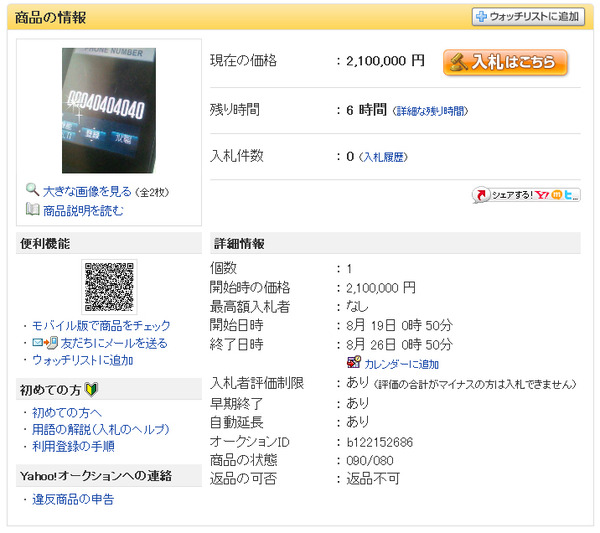The height and width of the screenshot is (533, 600).
Task: Click the 返品不可 value text
Action: tap(373, 479)
